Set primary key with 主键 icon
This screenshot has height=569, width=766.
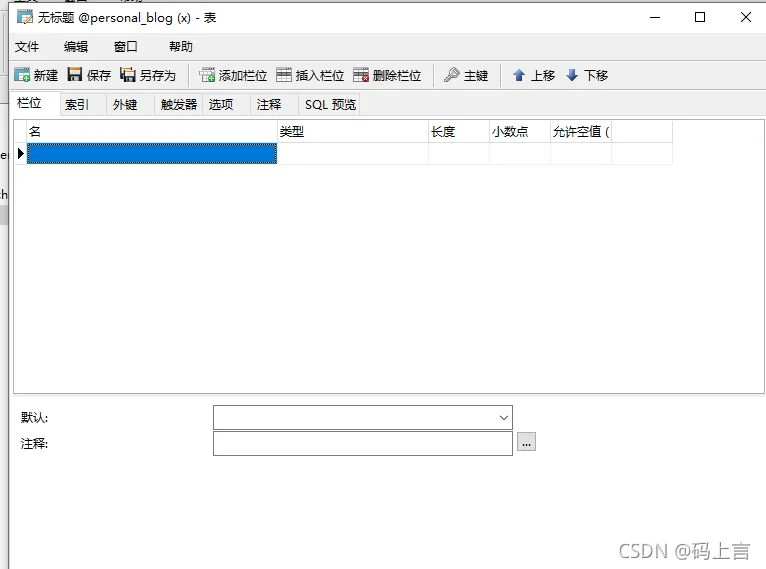tap(452, 75)
